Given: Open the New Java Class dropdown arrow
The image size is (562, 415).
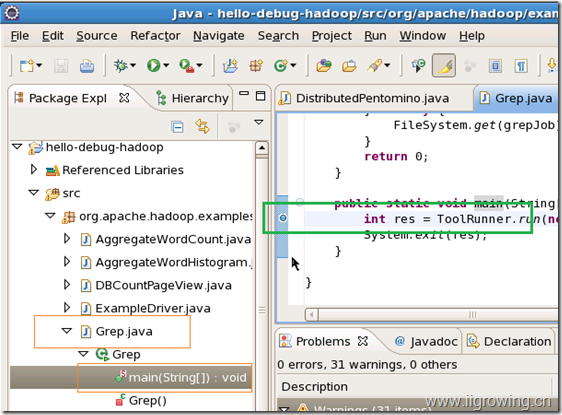Looking at the screenshot, I should click(x=293, y=66).
